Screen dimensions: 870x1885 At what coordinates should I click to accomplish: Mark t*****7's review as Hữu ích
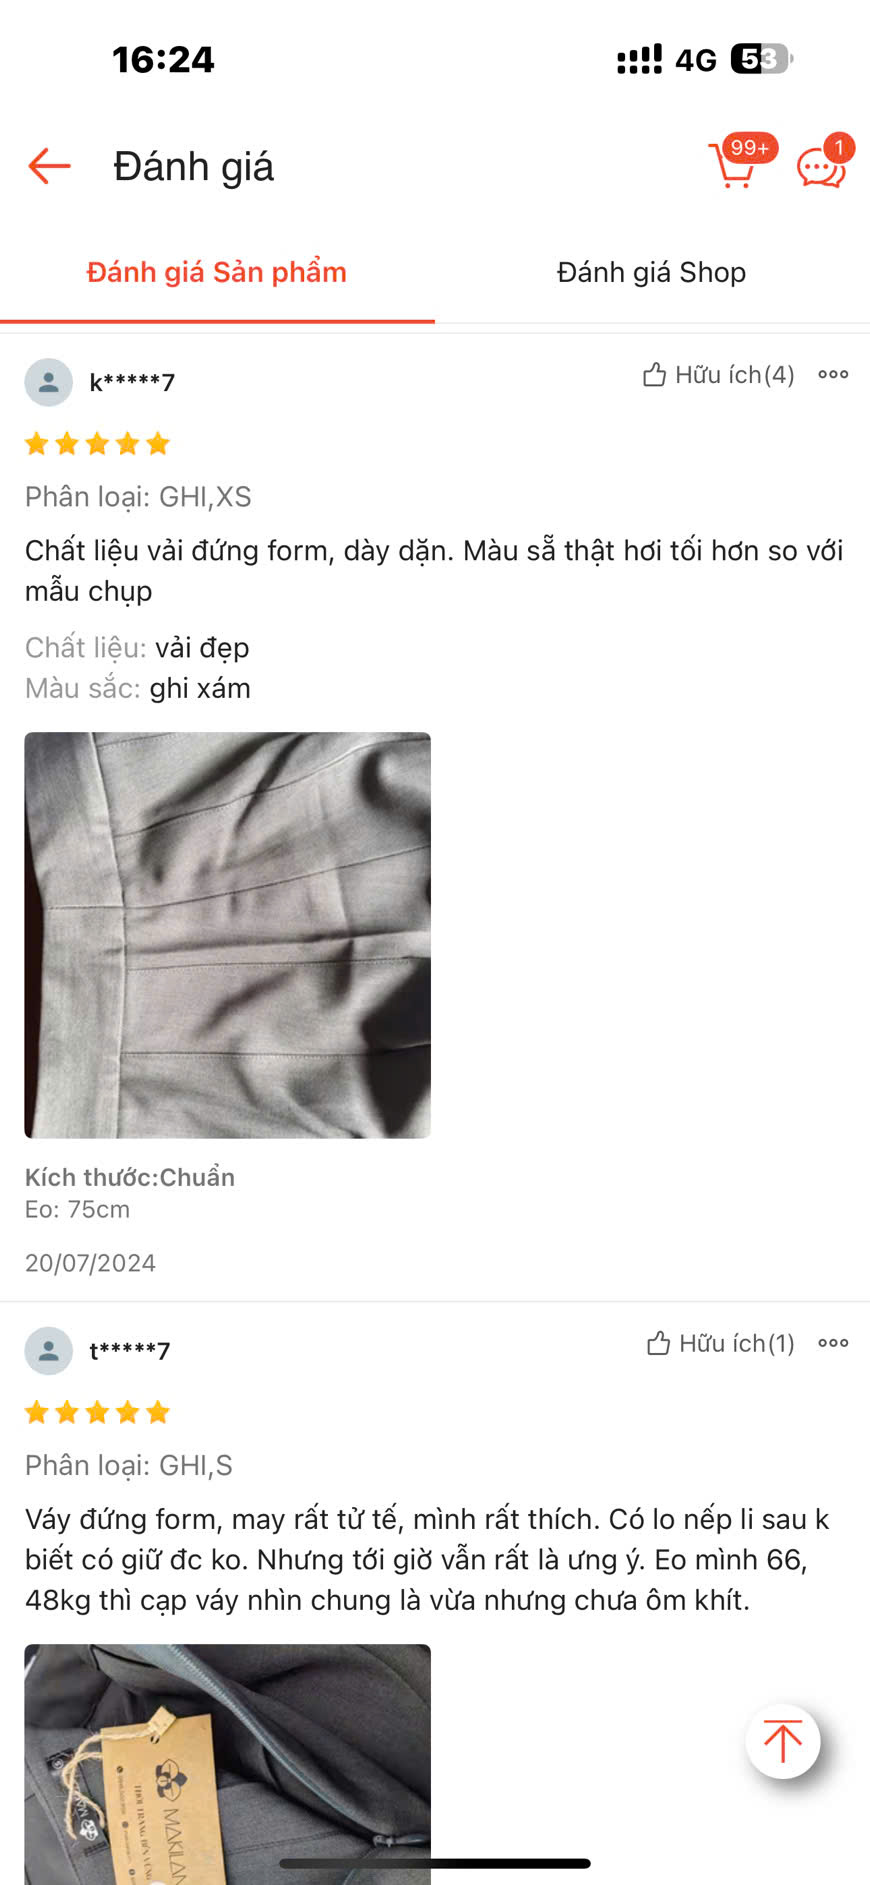pos(721,1343)
